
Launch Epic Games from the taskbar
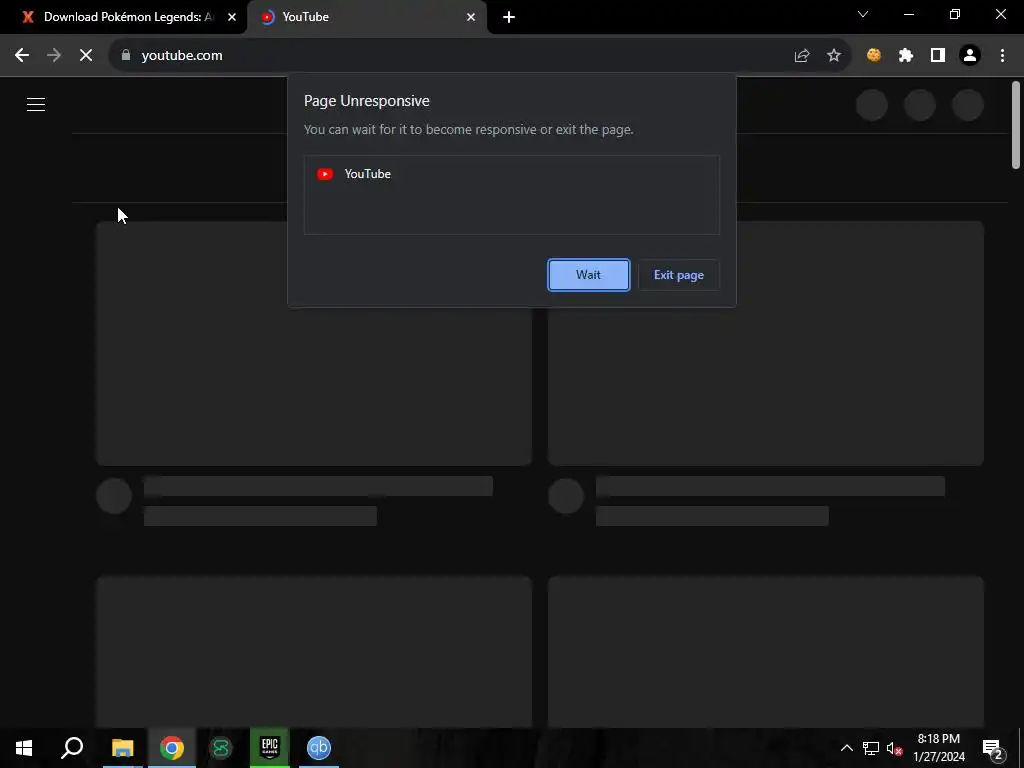click(x=270, y=748)
